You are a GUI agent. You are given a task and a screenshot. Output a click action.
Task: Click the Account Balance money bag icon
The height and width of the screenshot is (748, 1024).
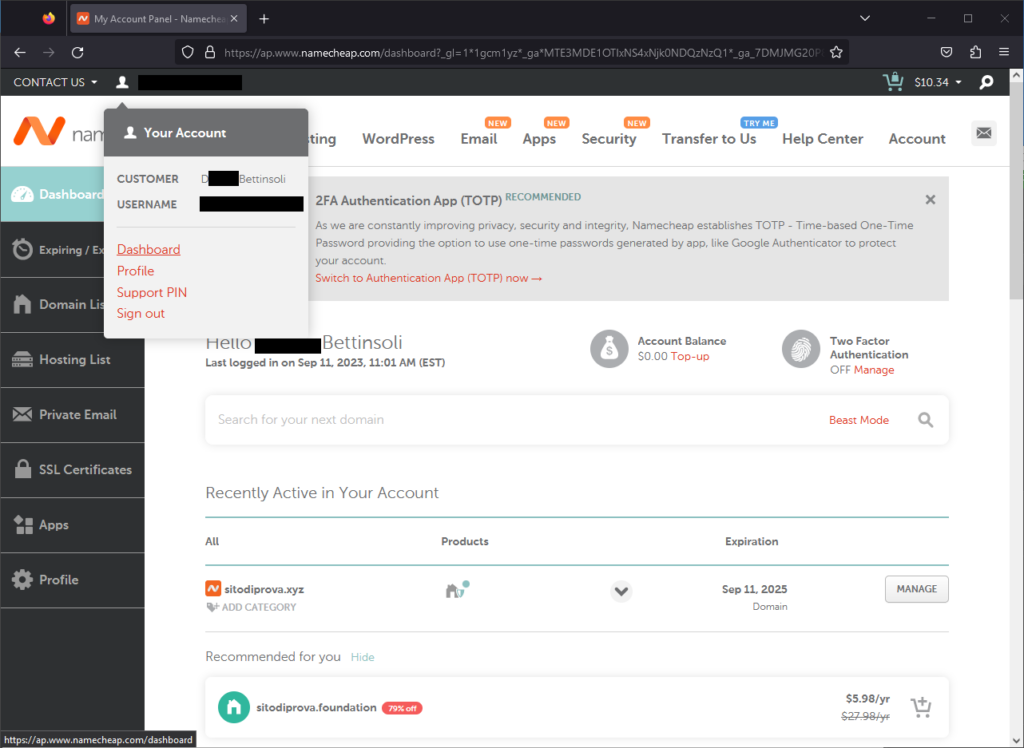click(609, 349)
